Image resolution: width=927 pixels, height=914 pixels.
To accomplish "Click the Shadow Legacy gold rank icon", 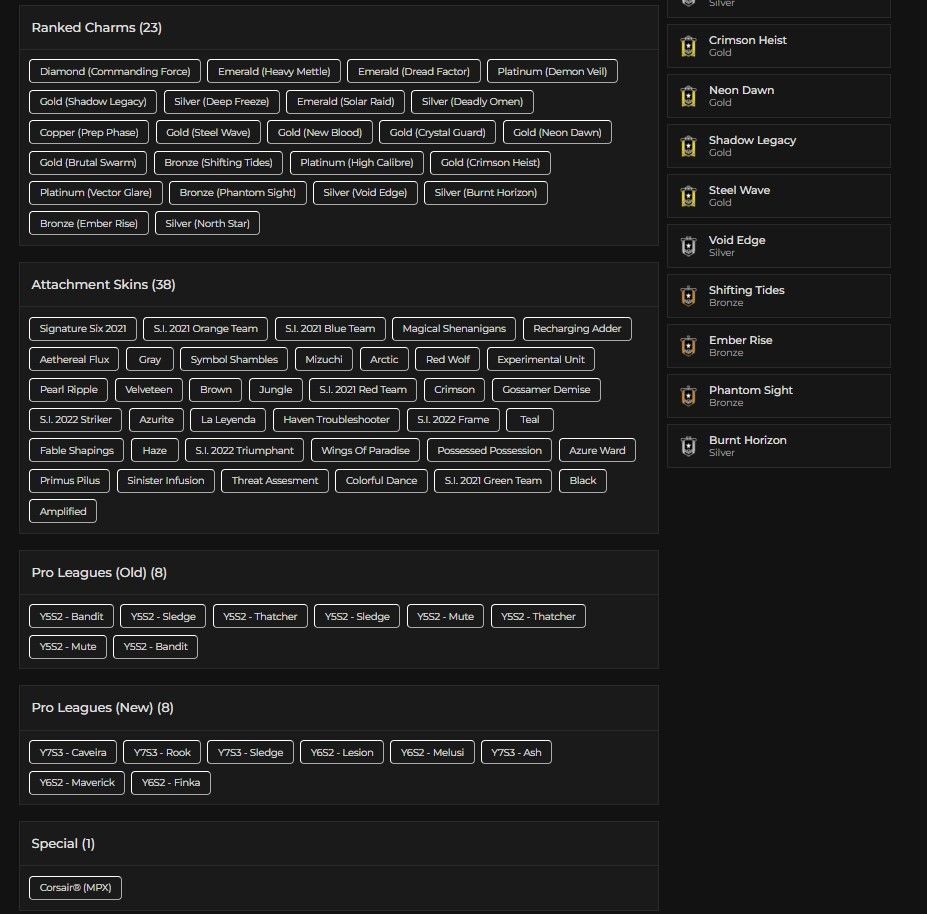I will (x=688, y=146).
